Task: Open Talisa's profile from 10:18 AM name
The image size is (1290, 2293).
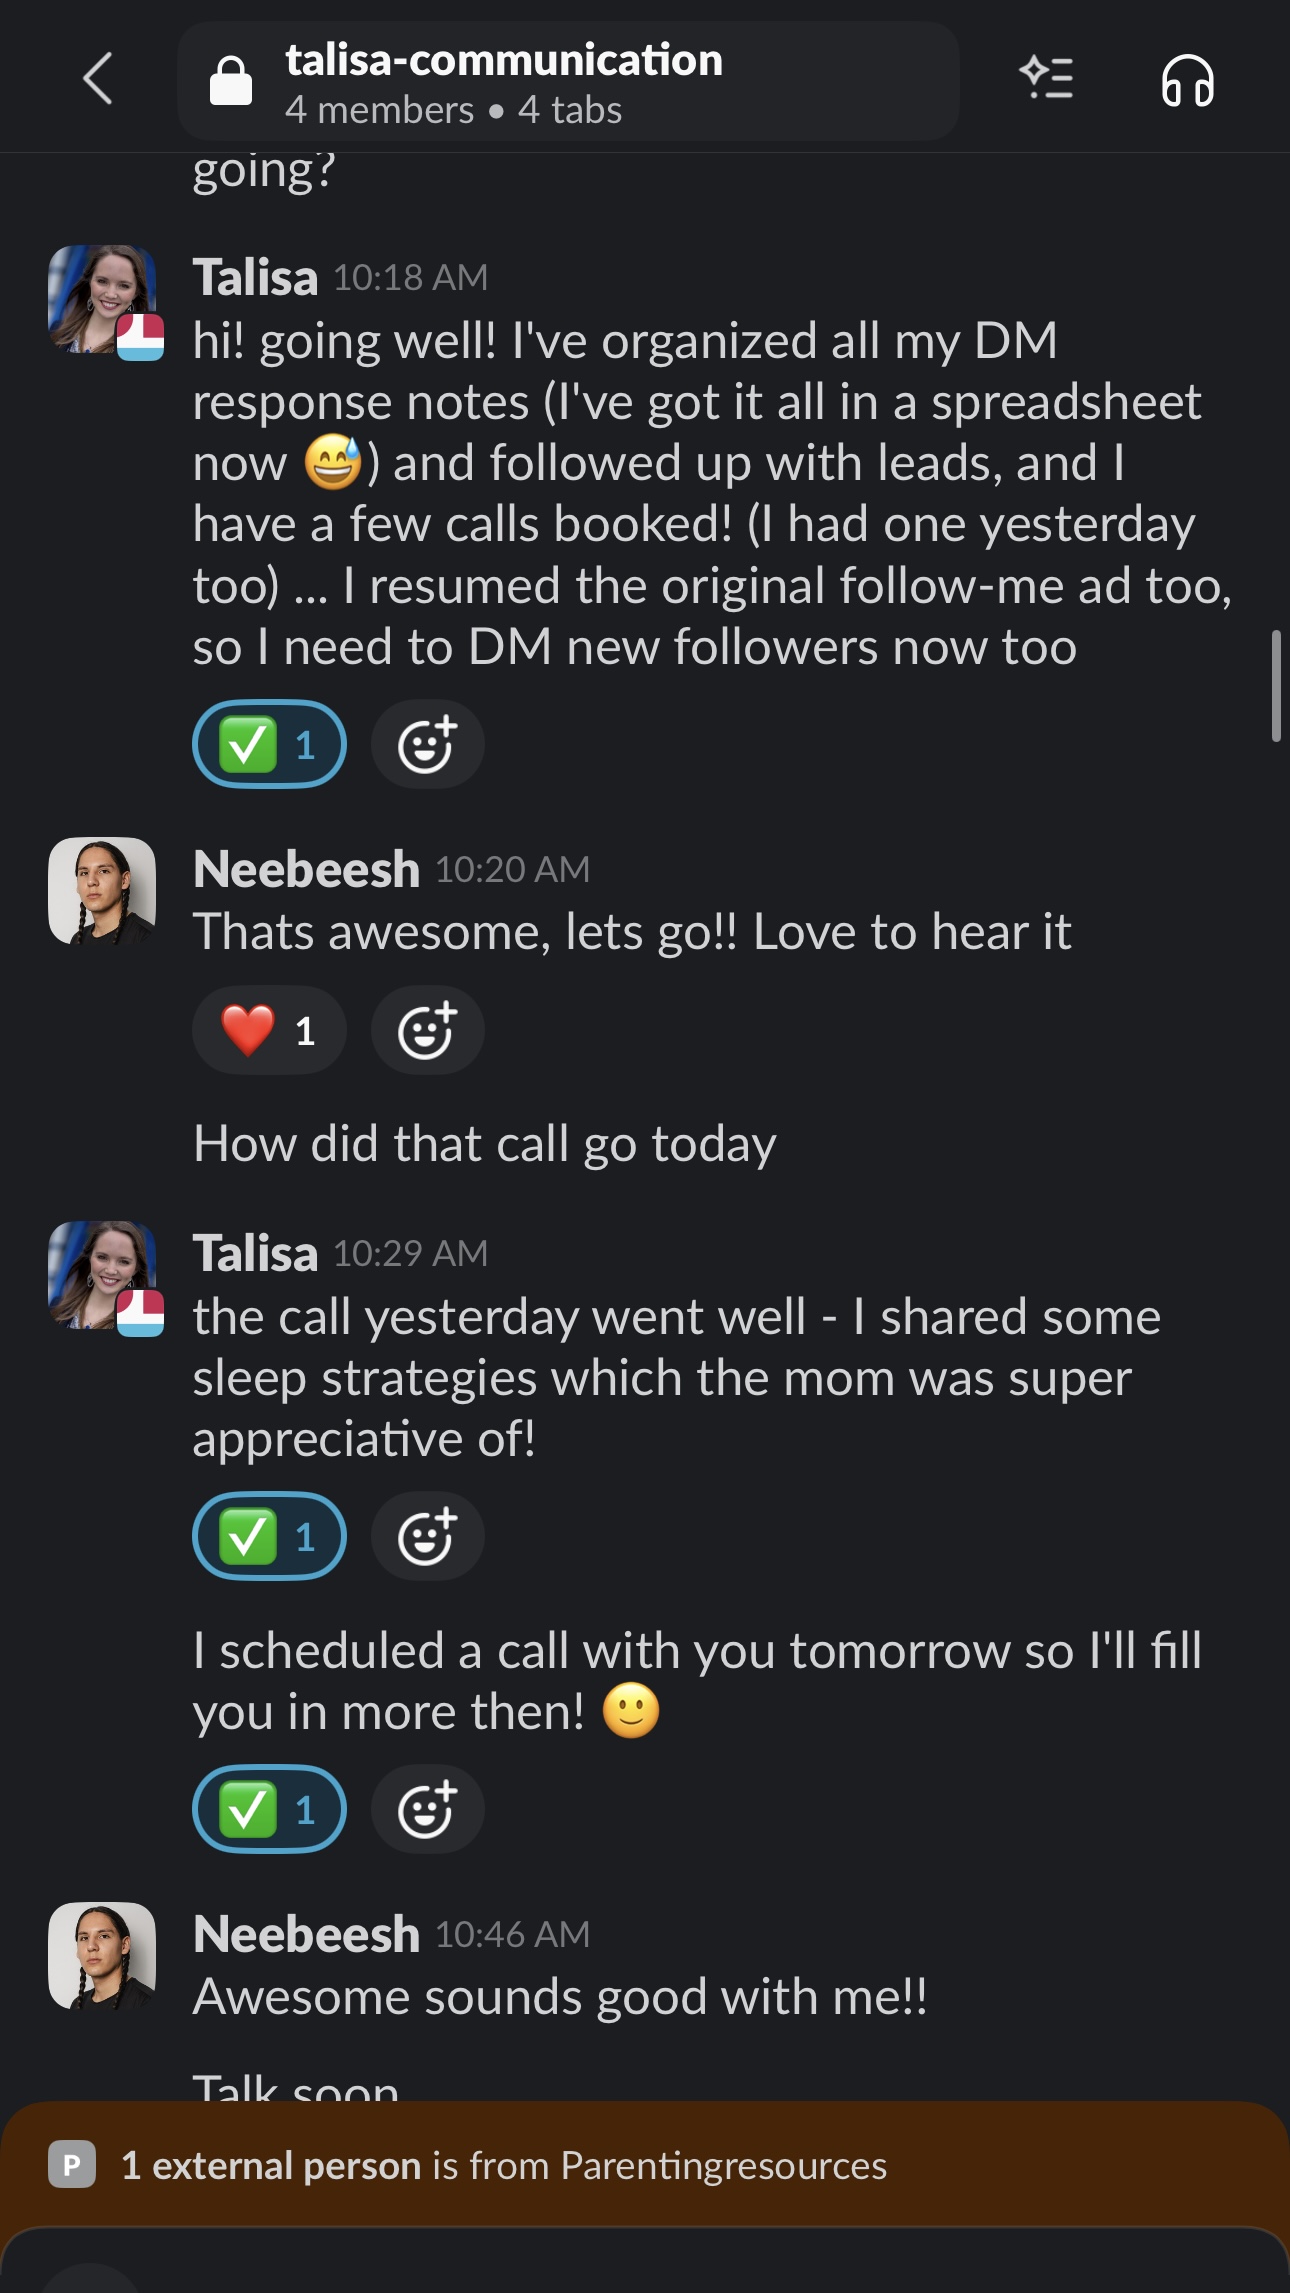Action: (x=255, y=278)
